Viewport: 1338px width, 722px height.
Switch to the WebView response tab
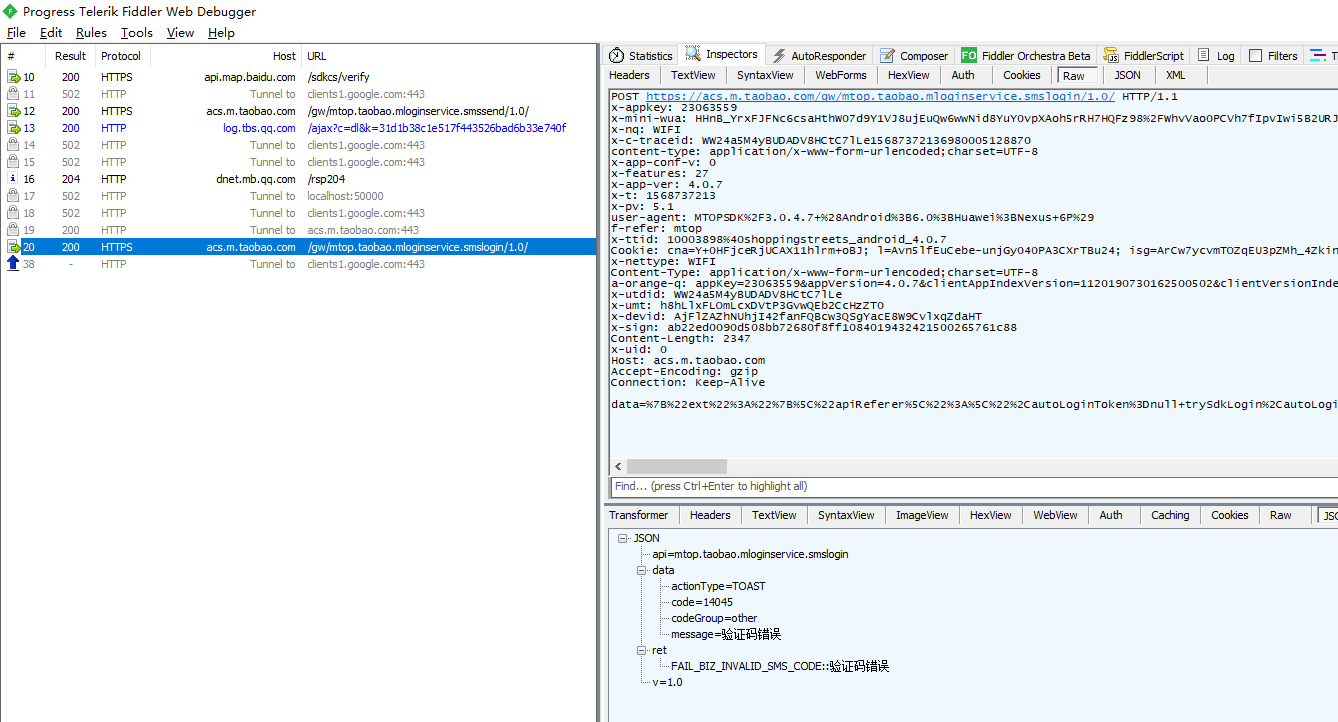(x=1054, y=514)
